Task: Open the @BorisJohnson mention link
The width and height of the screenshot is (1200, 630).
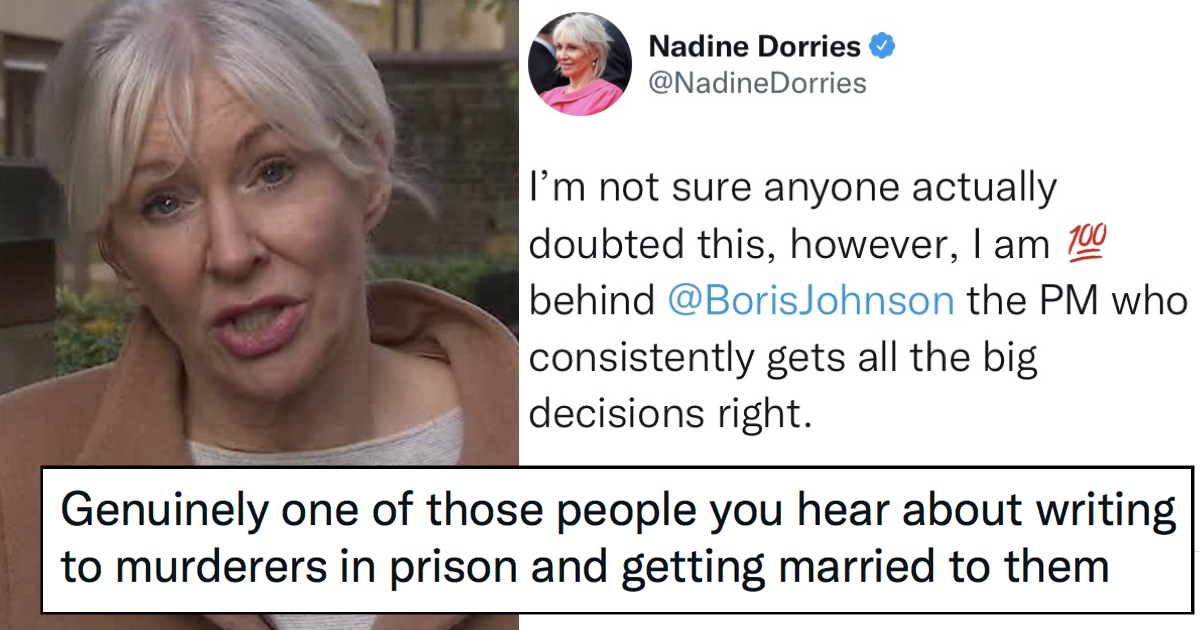Action: click(810, 301)
